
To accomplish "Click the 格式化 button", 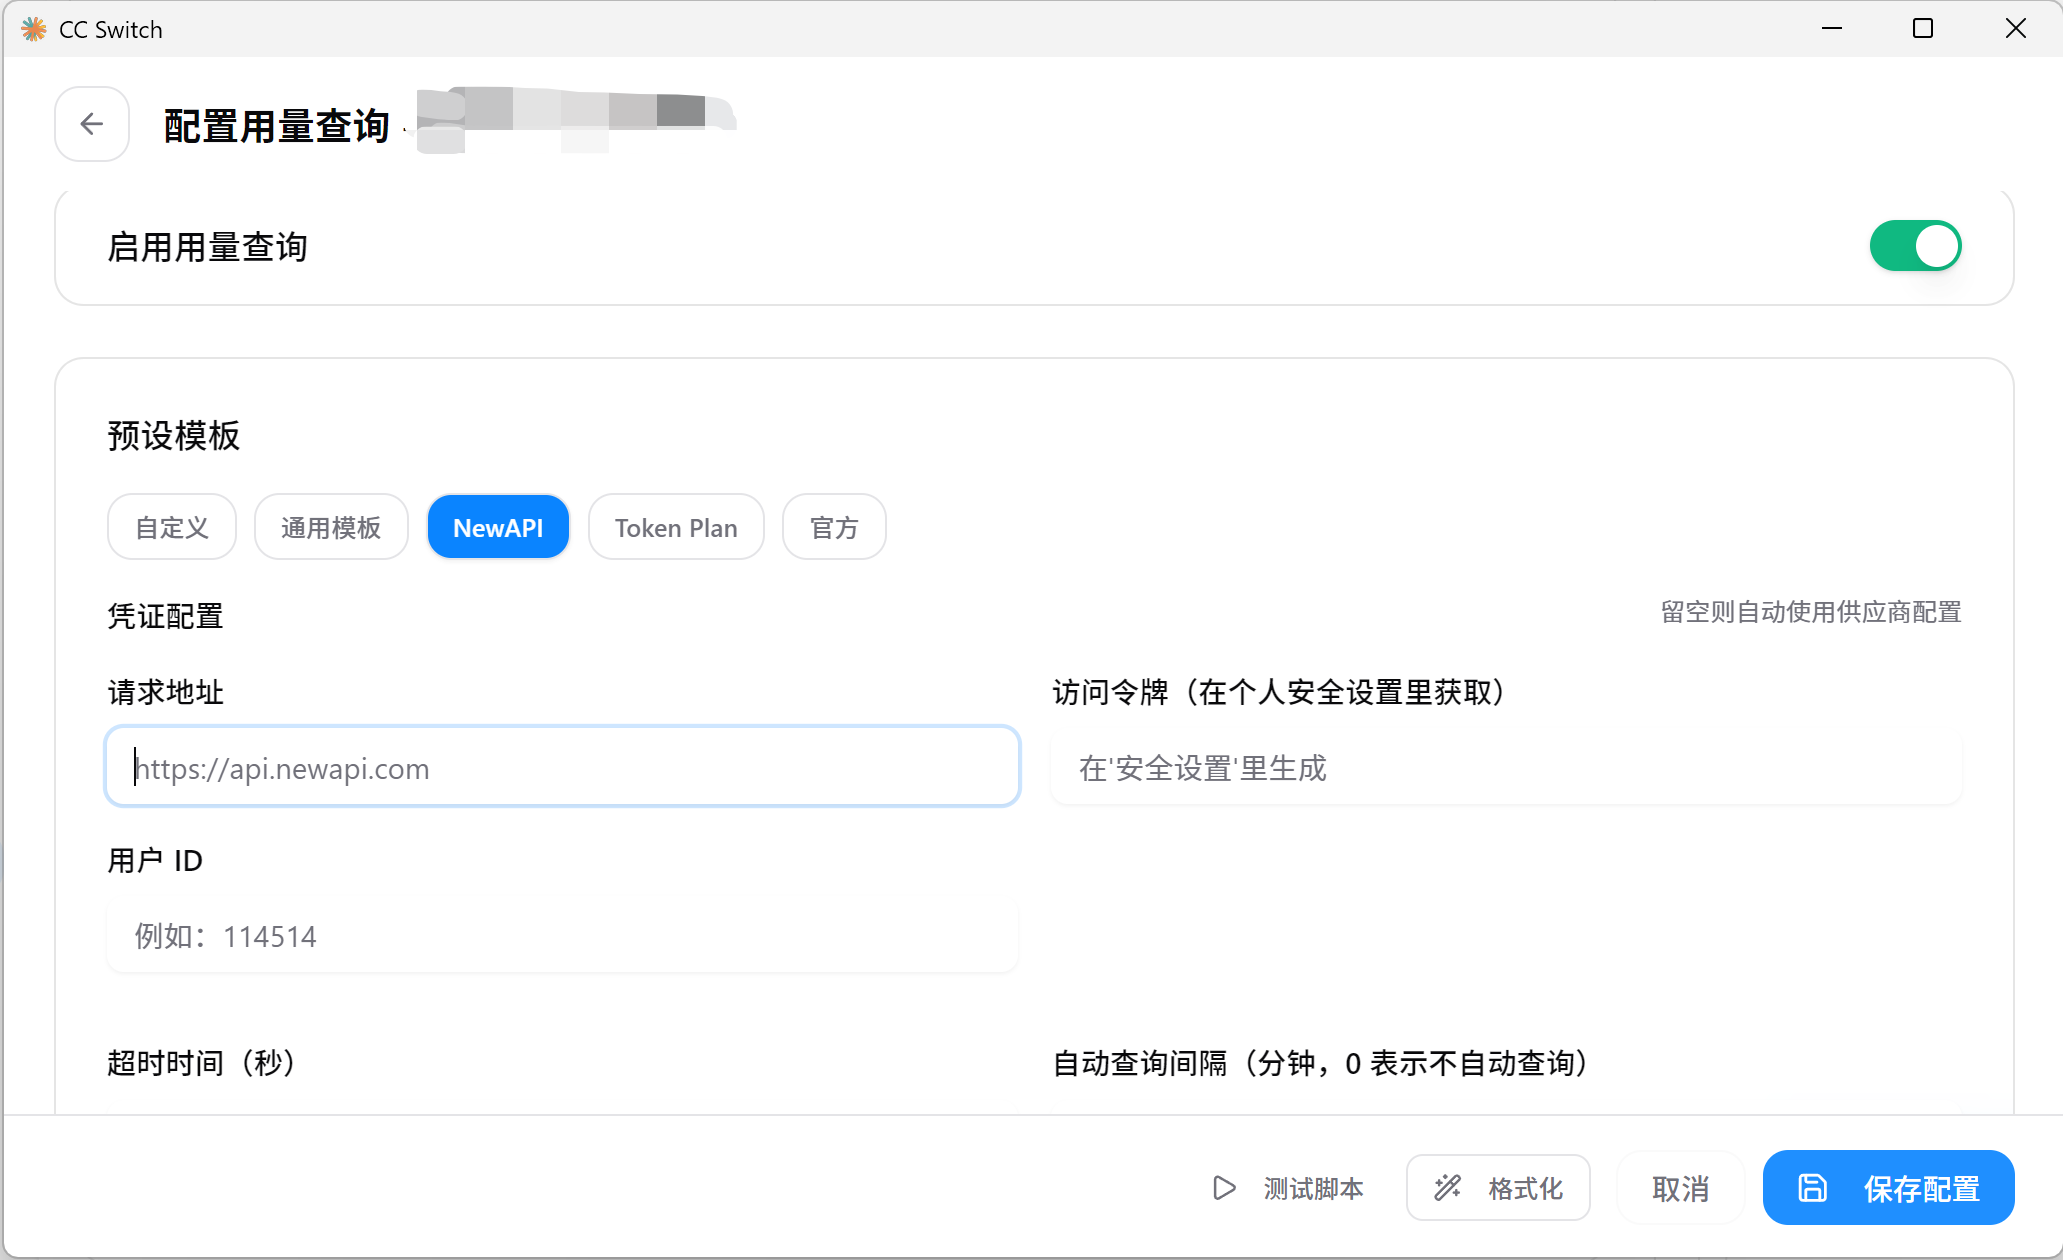I will (1498, 1188).
